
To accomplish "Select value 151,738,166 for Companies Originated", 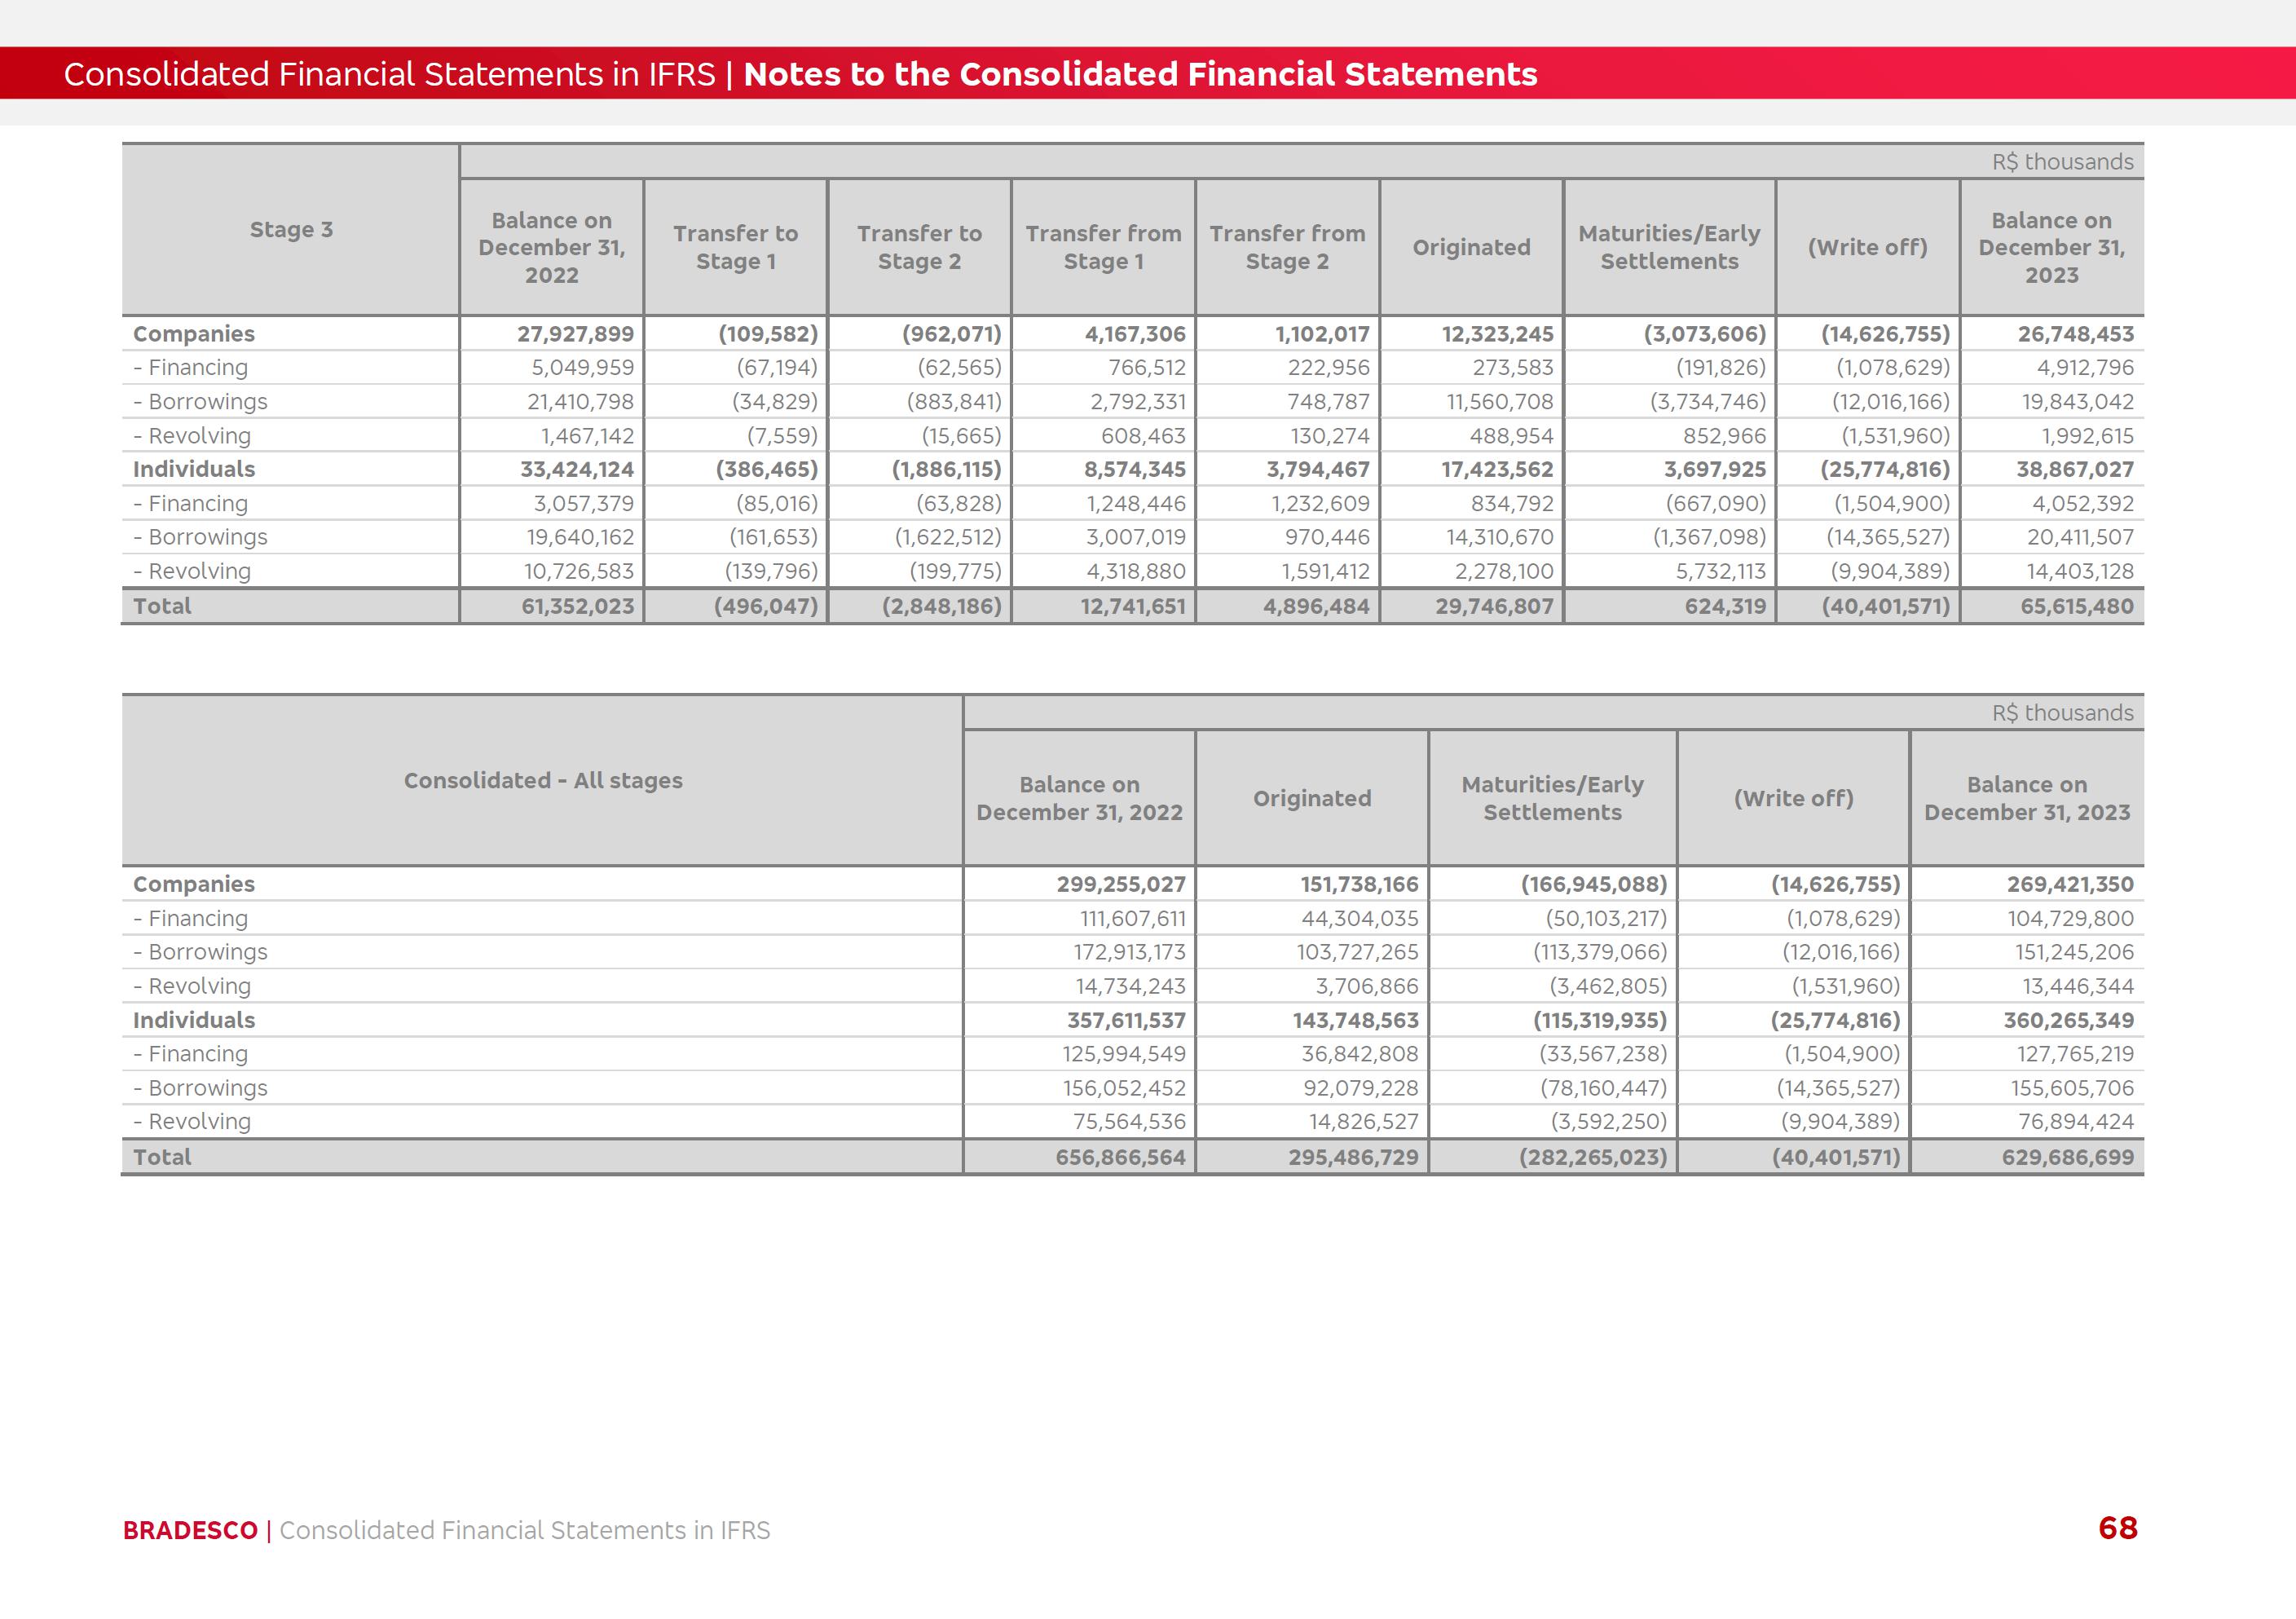I will pyautogui.click(x=1359, y=884).
